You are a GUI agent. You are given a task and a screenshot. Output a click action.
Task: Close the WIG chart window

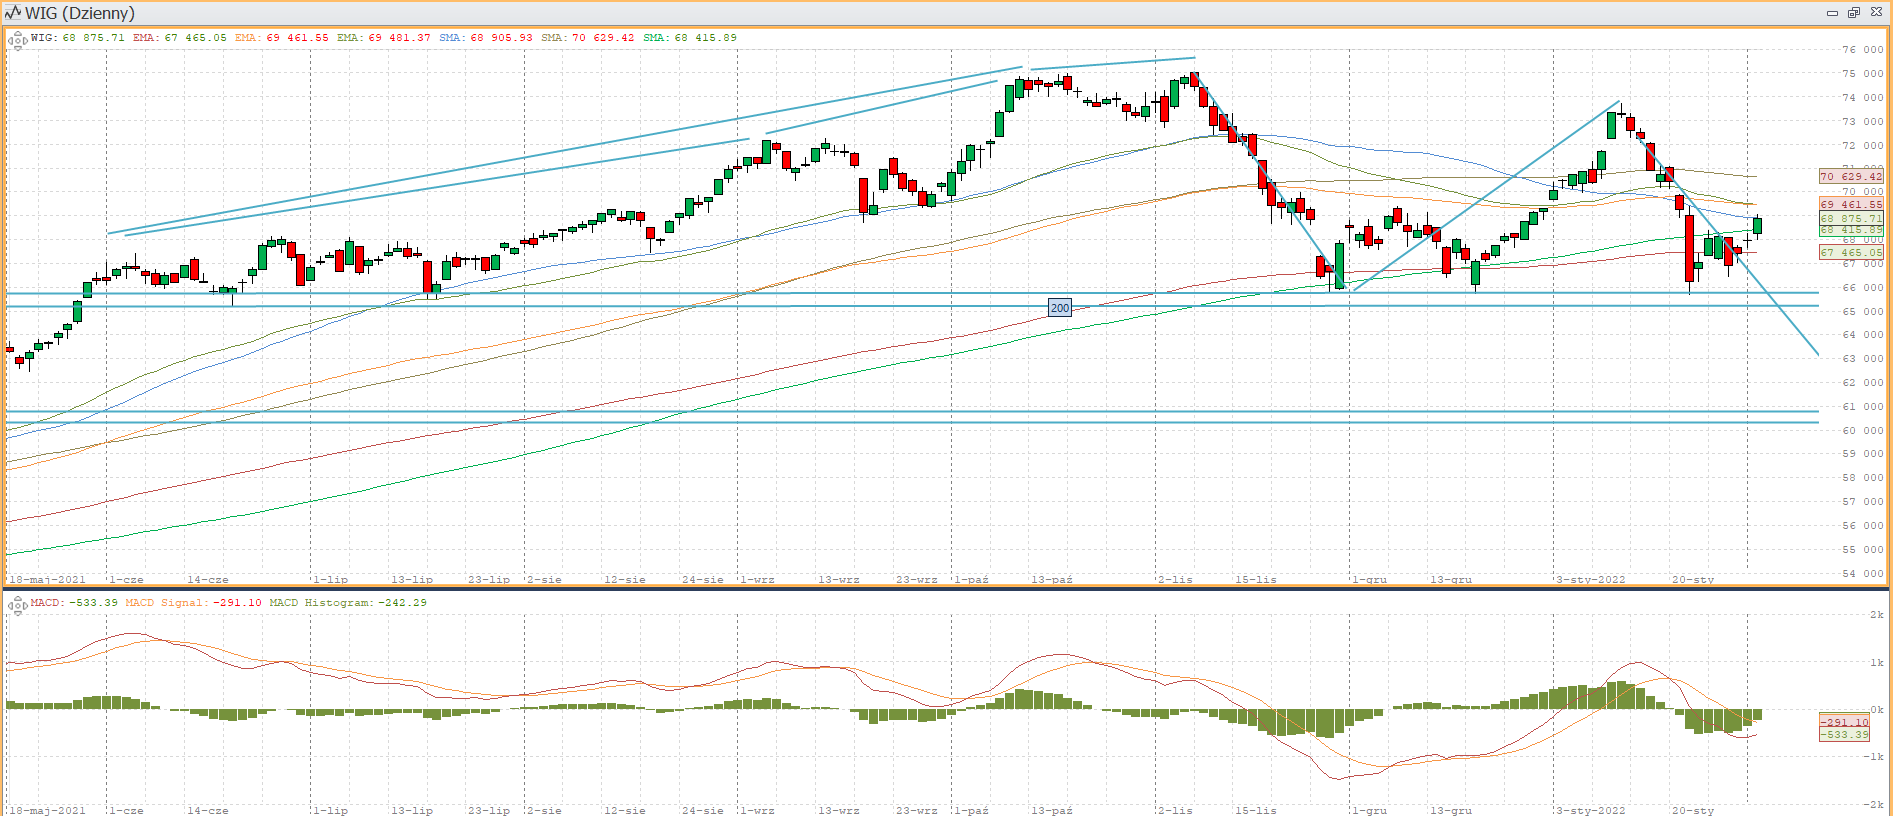[x=1876, y=13]
